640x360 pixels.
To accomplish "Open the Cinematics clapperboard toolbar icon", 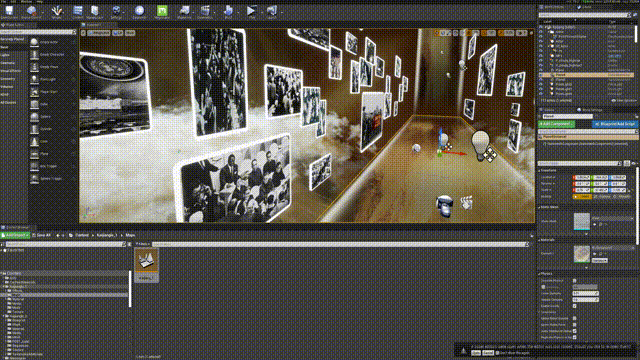I will (x=205, y=11).
